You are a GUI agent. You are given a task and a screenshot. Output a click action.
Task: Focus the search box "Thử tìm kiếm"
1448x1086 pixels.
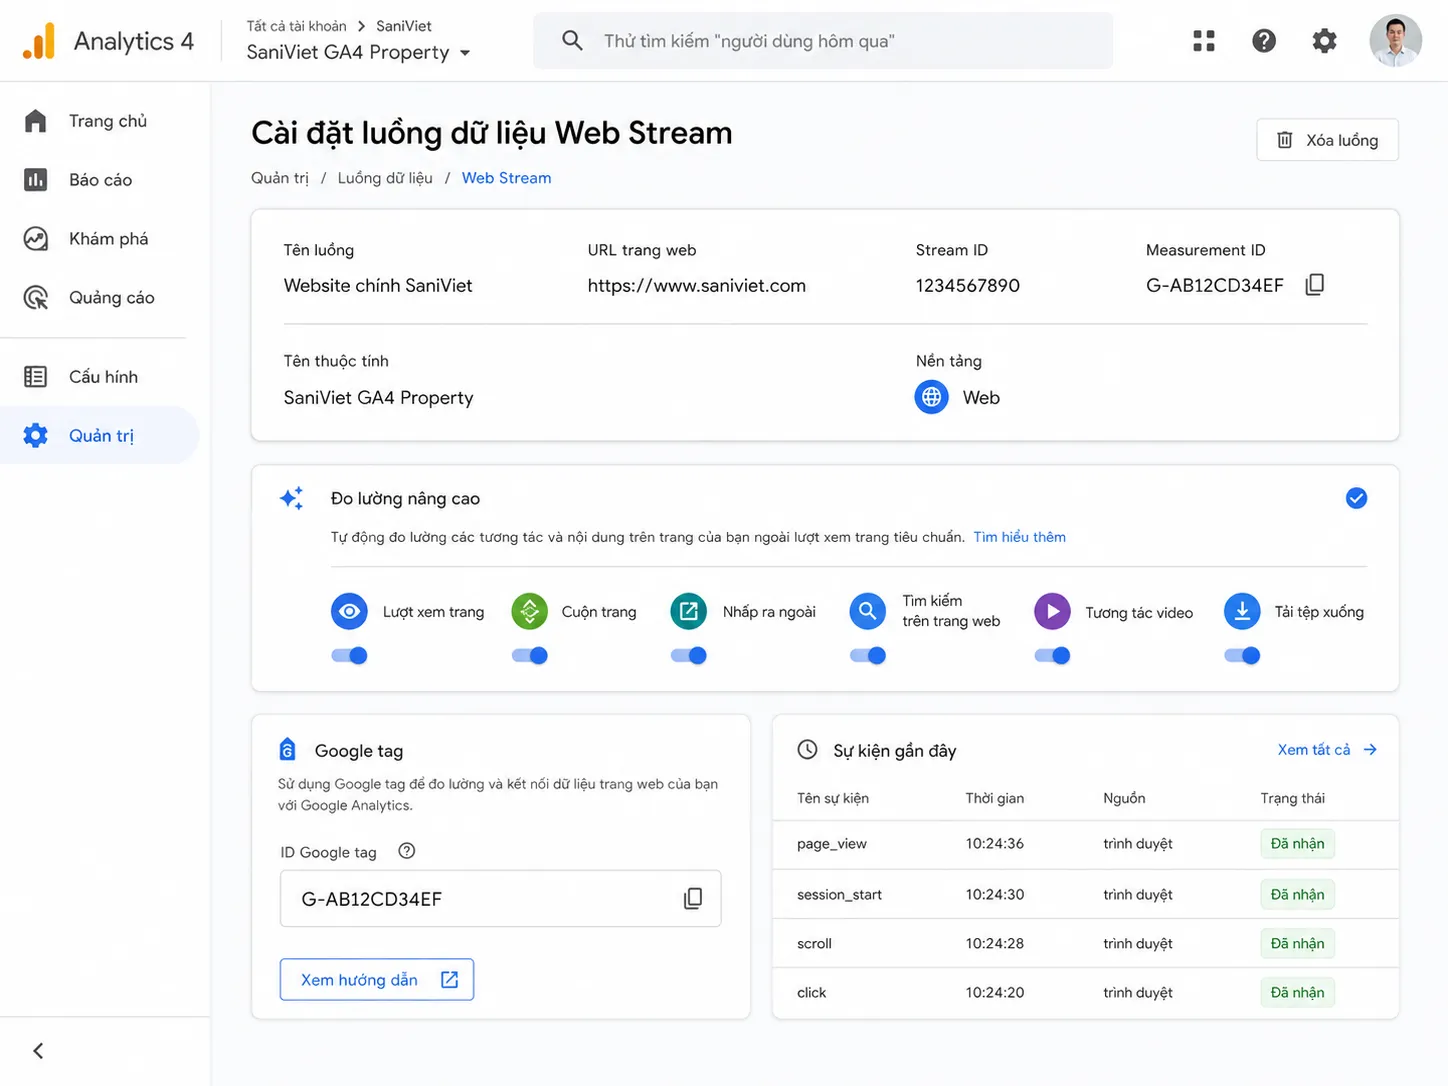coord(822,41)
